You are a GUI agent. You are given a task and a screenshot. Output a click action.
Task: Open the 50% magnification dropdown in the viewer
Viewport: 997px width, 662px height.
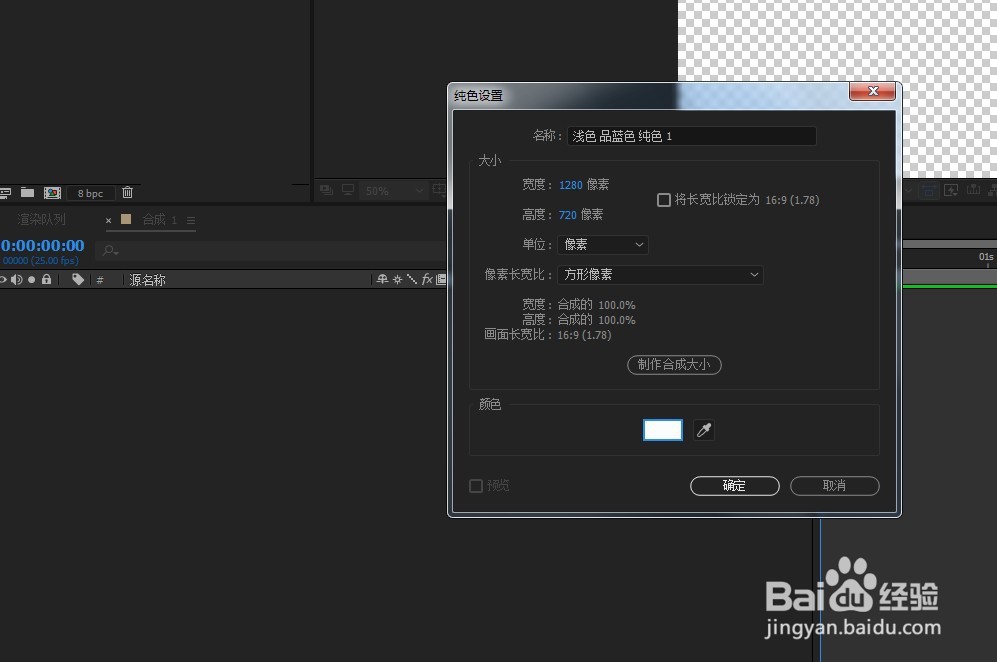click(394, 191)
